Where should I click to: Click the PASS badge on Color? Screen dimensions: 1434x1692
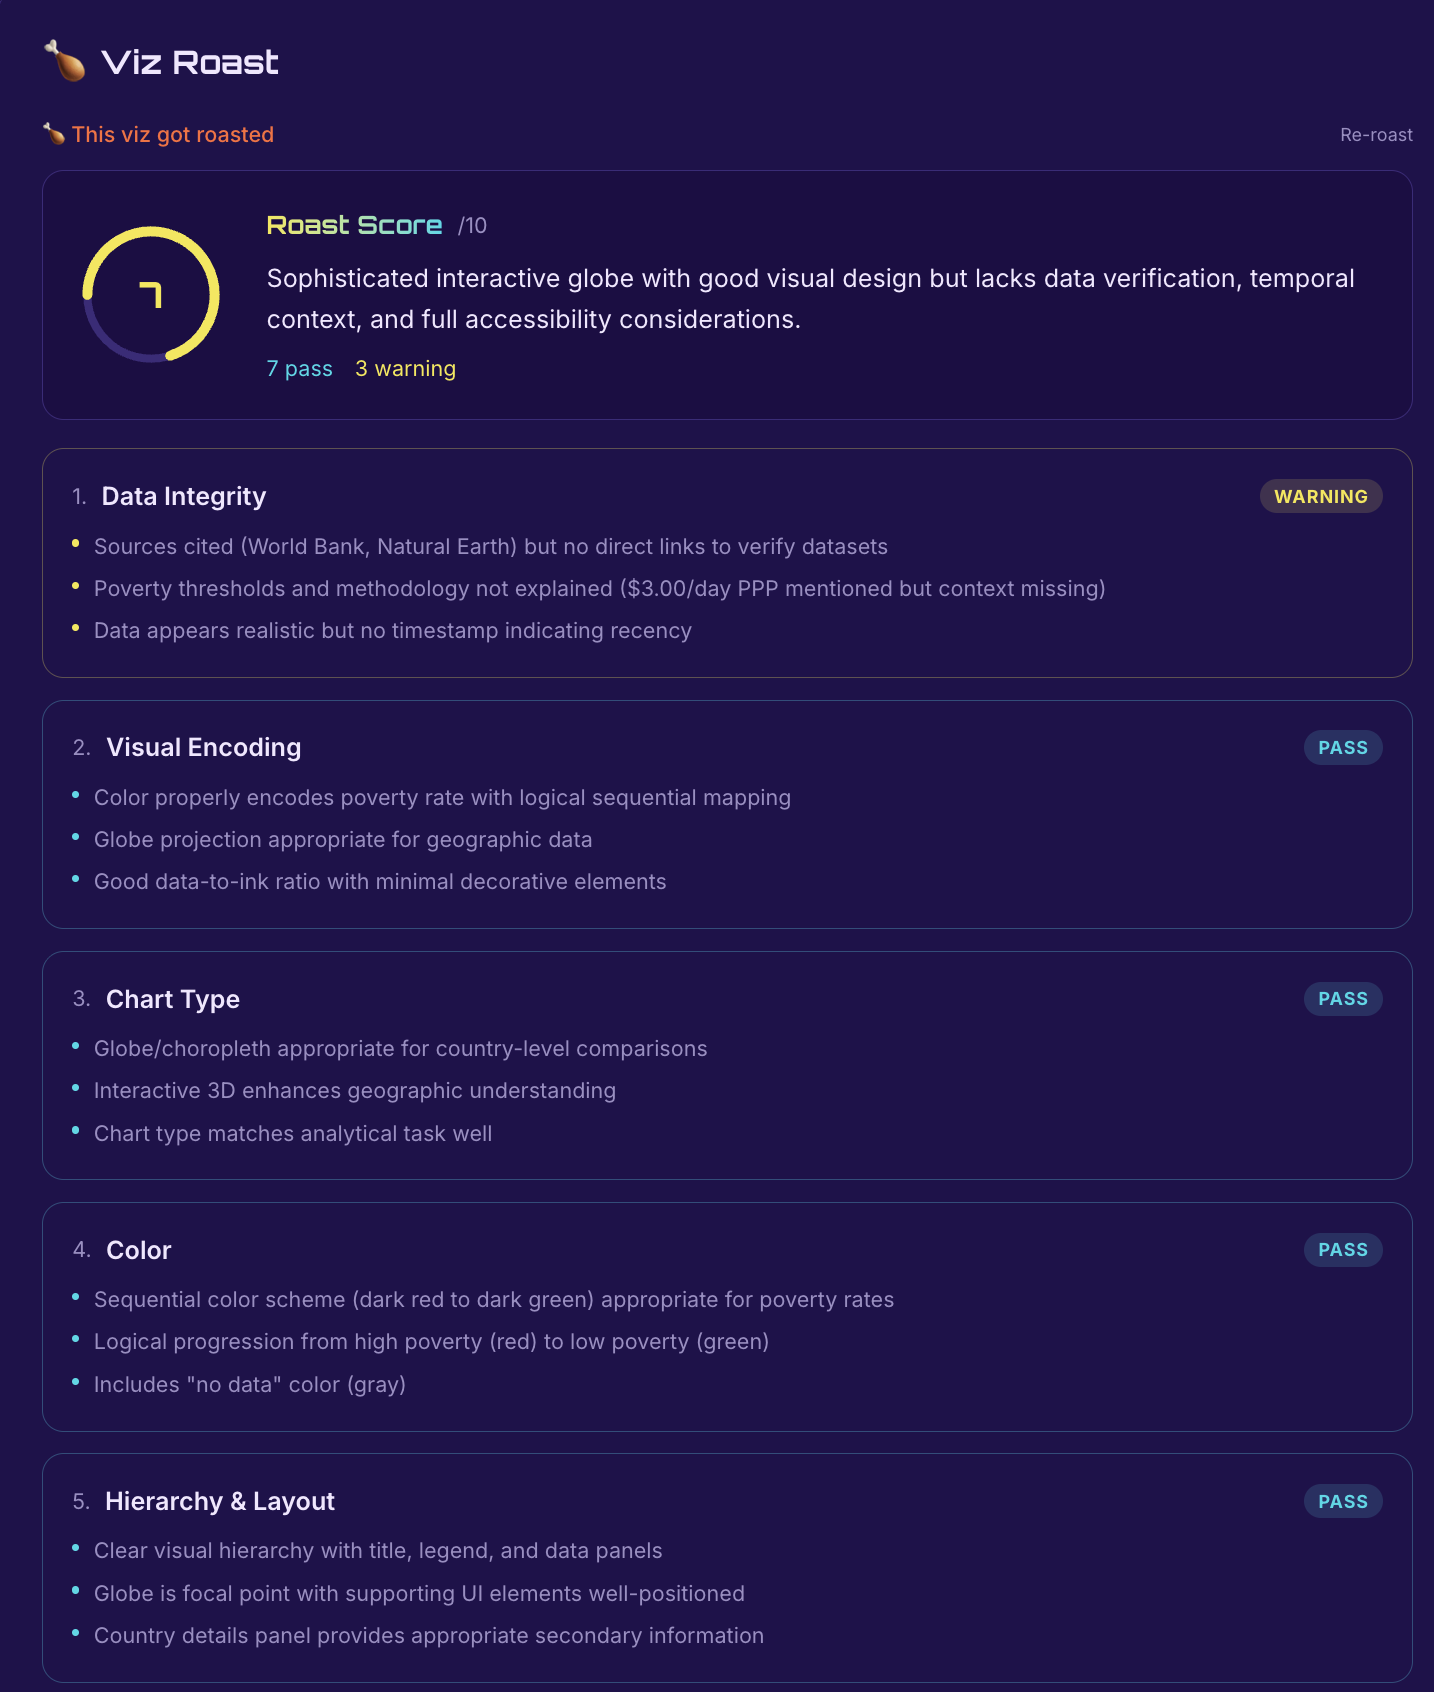(x=1343, y=1250)
